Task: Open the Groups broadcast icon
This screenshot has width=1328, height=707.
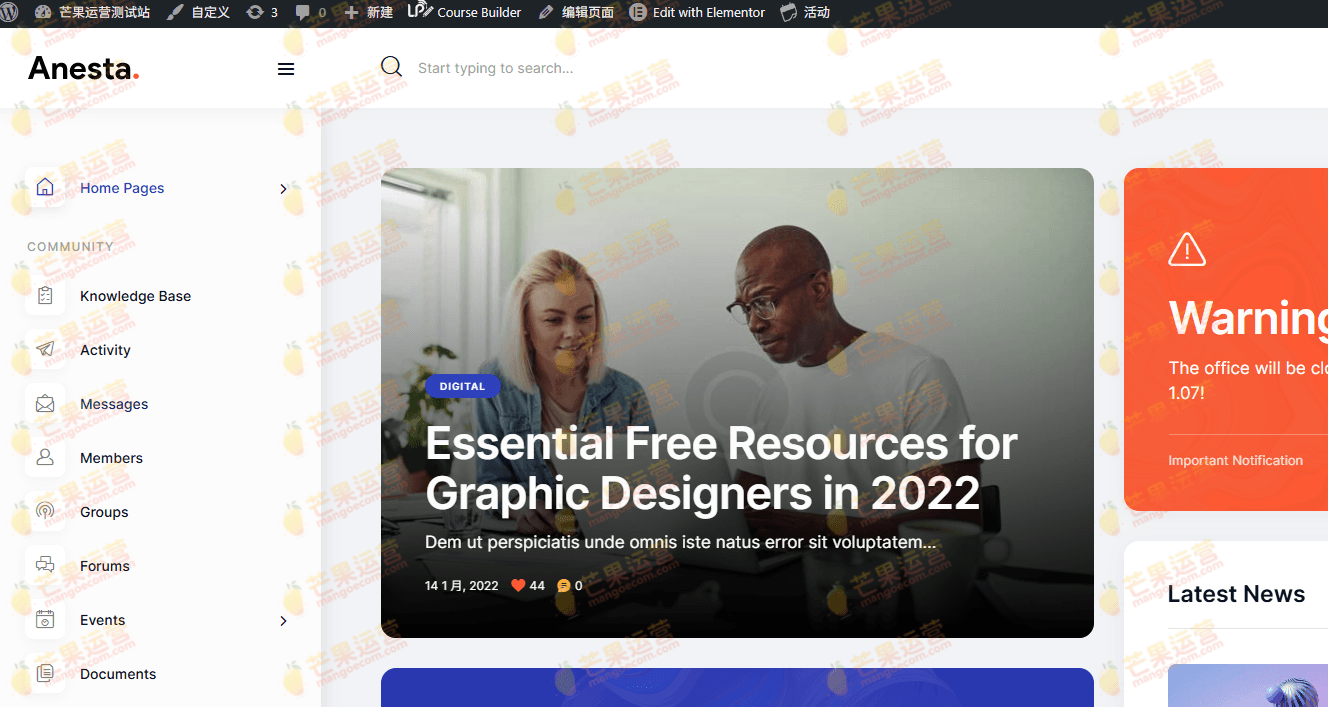Action: (x=45, y=512)
